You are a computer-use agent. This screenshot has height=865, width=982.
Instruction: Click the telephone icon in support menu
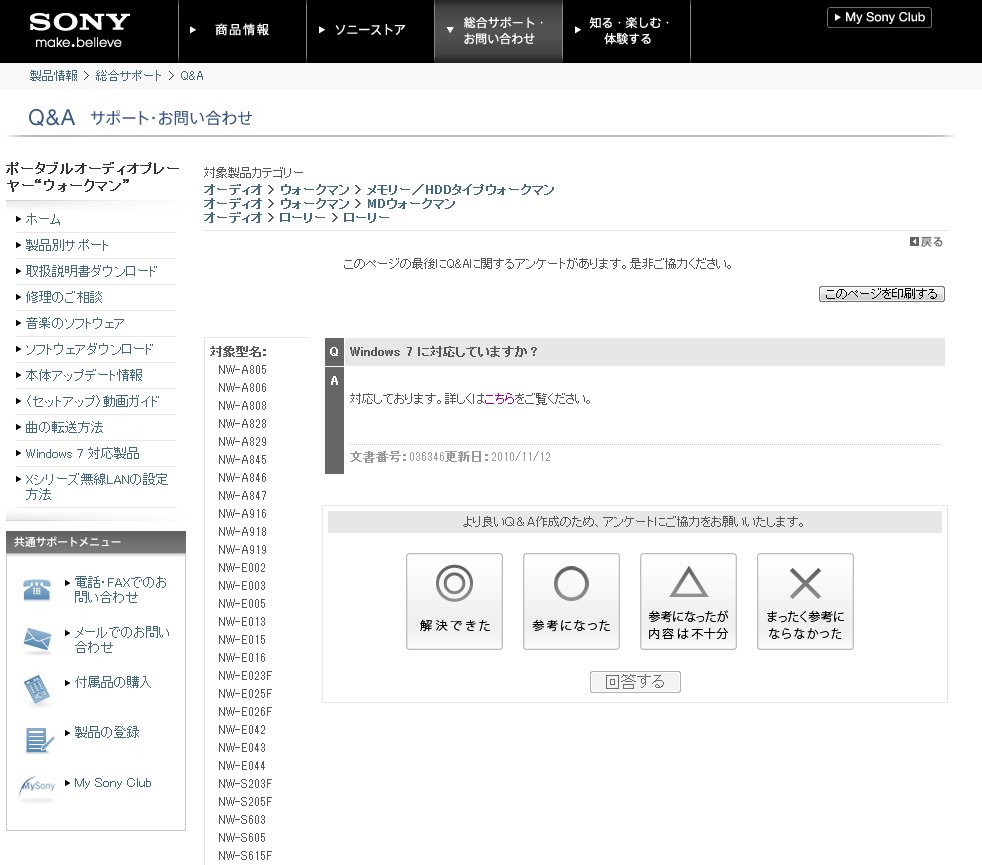coord(37,589)
